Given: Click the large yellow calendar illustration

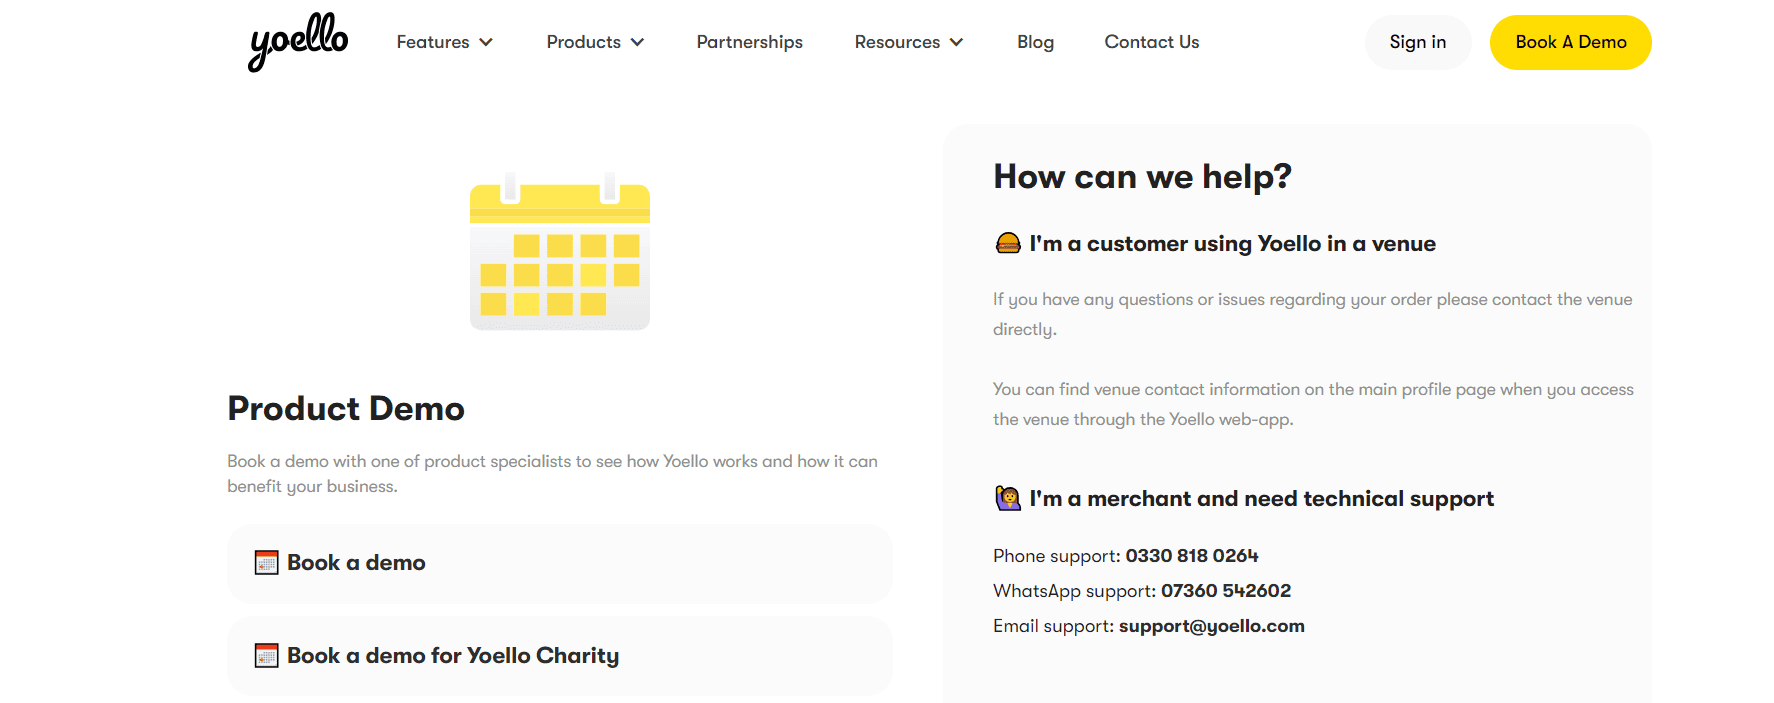Looking at the screenshot, I should (560, 251).
